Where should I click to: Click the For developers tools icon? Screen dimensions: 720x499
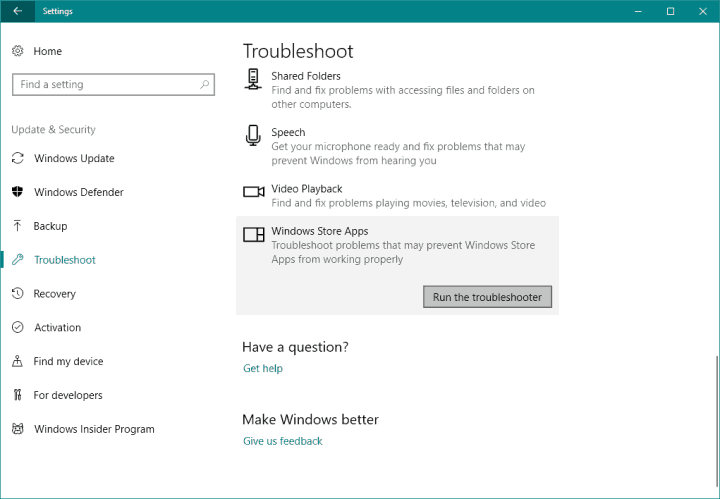17,395
